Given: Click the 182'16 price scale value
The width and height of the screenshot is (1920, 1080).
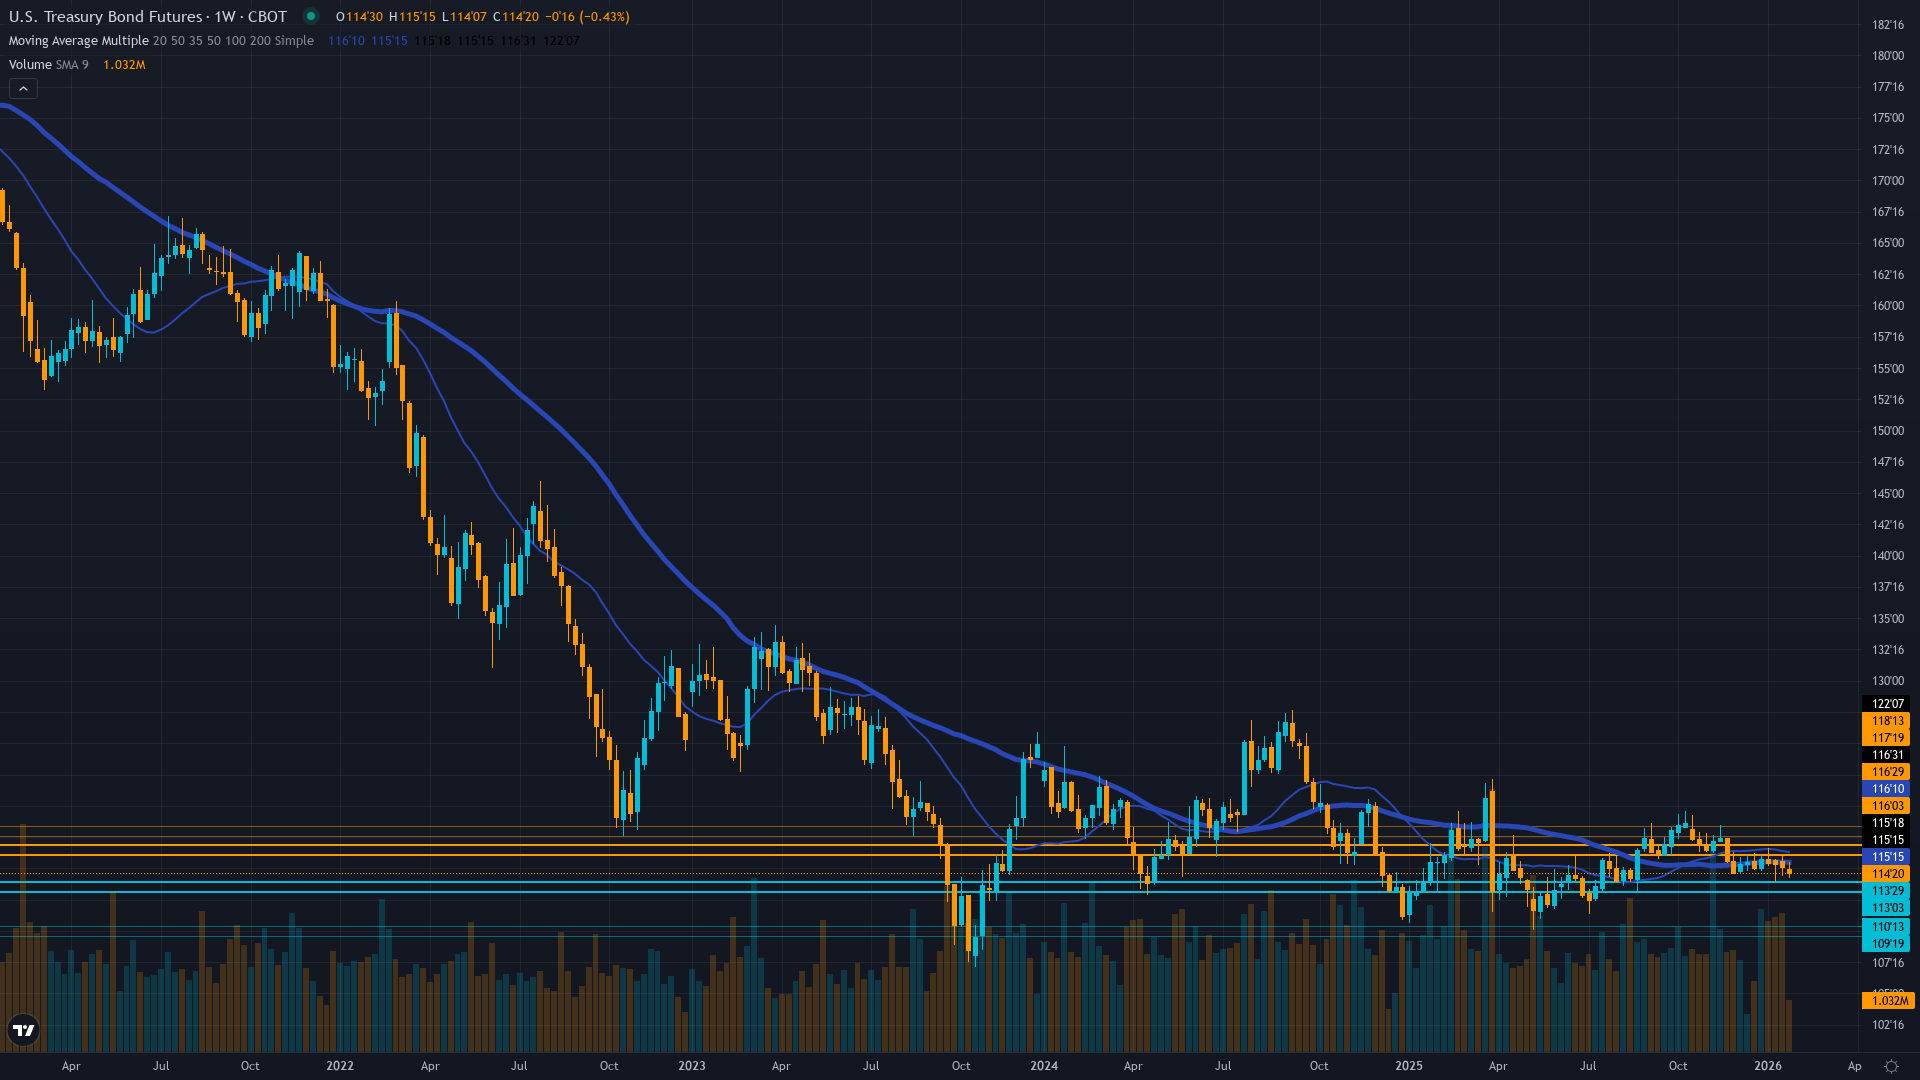Looking at the screenshot, I should click(x=1888, y=25).
